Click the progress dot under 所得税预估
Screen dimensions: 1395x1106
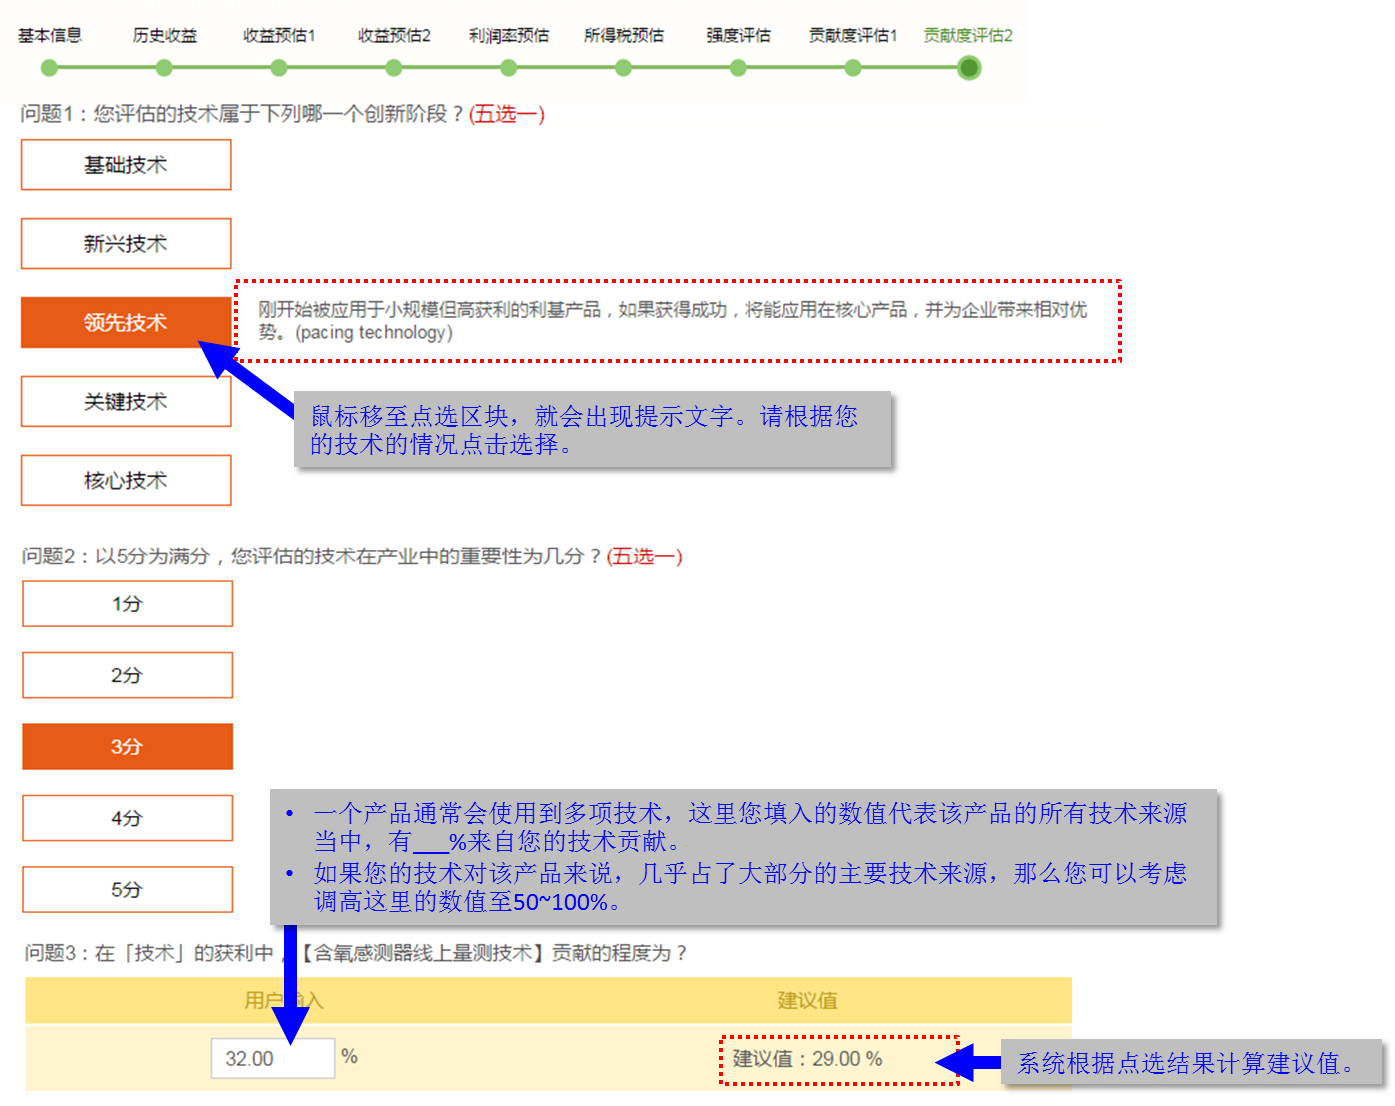click(x=623, y=68)
